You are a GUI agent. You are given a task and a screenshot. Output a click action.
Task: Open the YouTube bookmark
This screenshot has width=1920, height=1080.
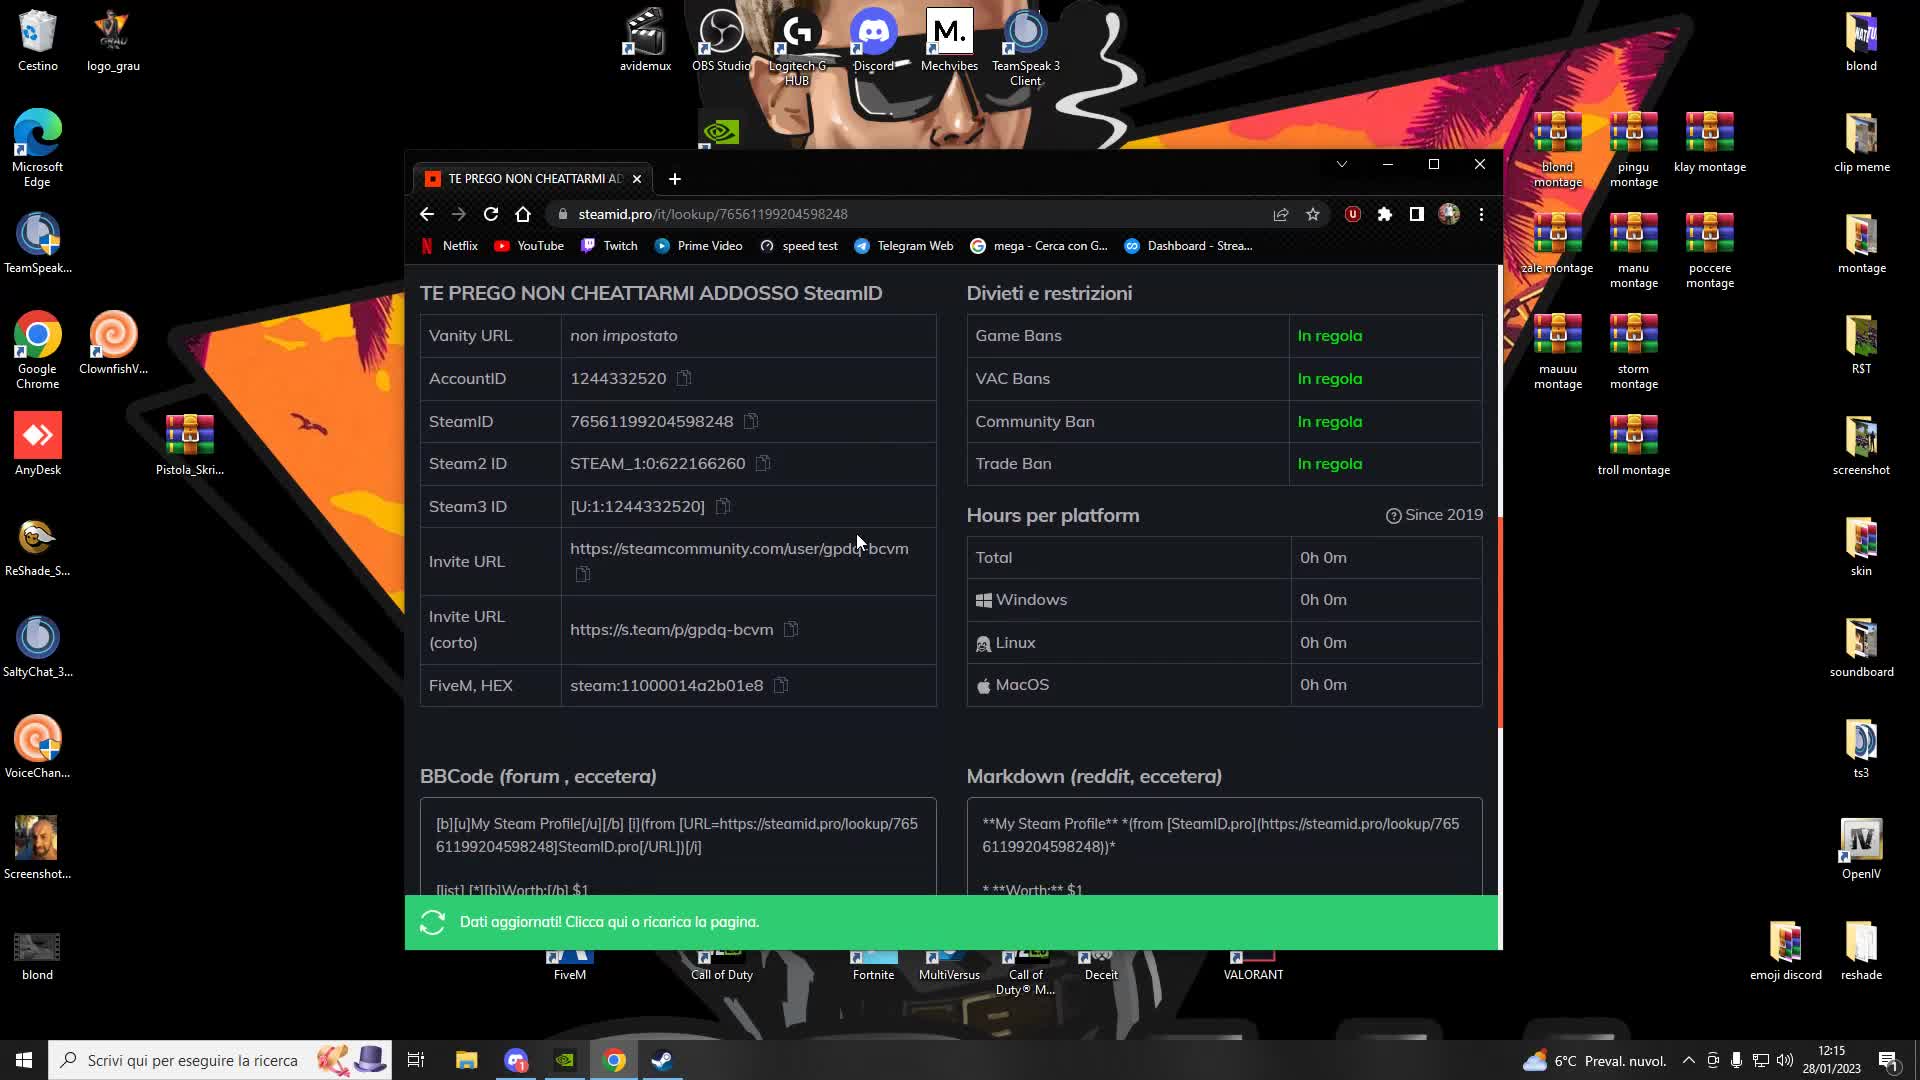tap(529, 246)
